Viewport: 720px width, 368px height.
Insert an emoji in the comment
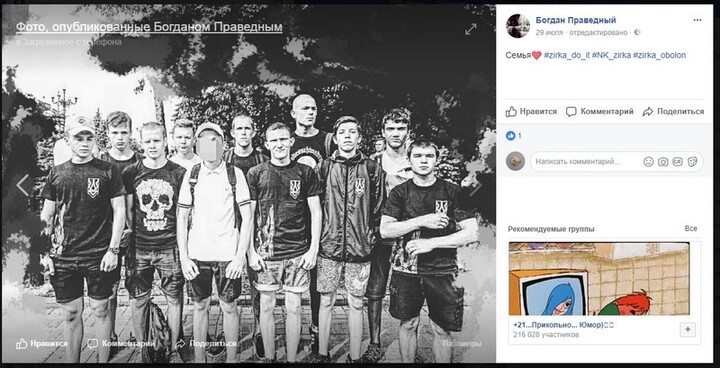648,162
